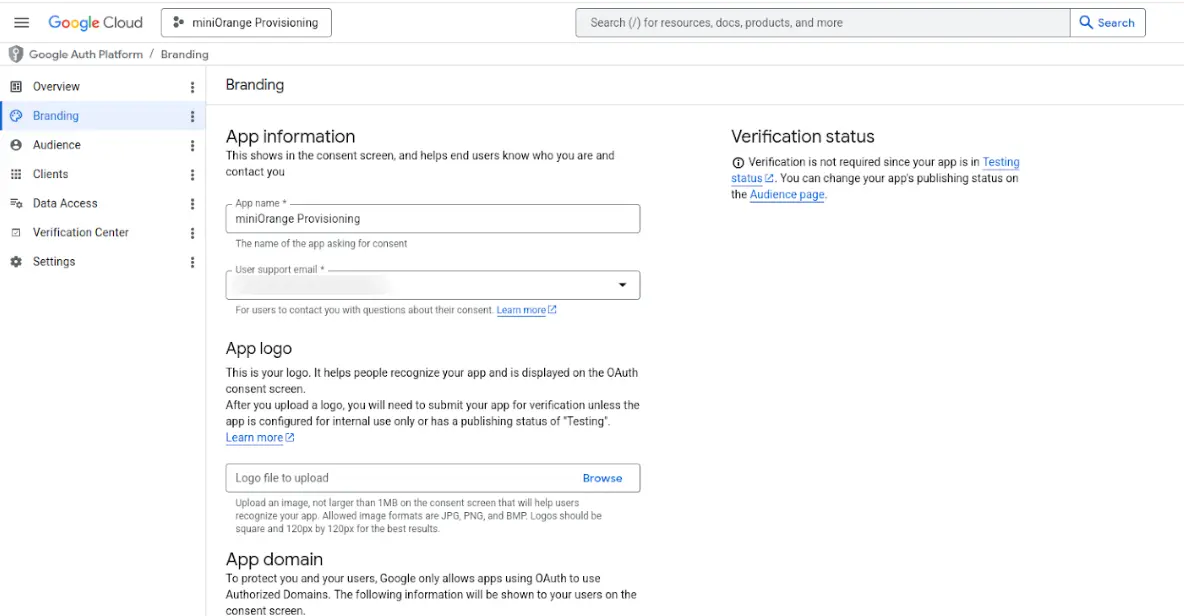Open the three-dot menu beside Branding
1184x616 pixels.
click(x=193, y=116)
